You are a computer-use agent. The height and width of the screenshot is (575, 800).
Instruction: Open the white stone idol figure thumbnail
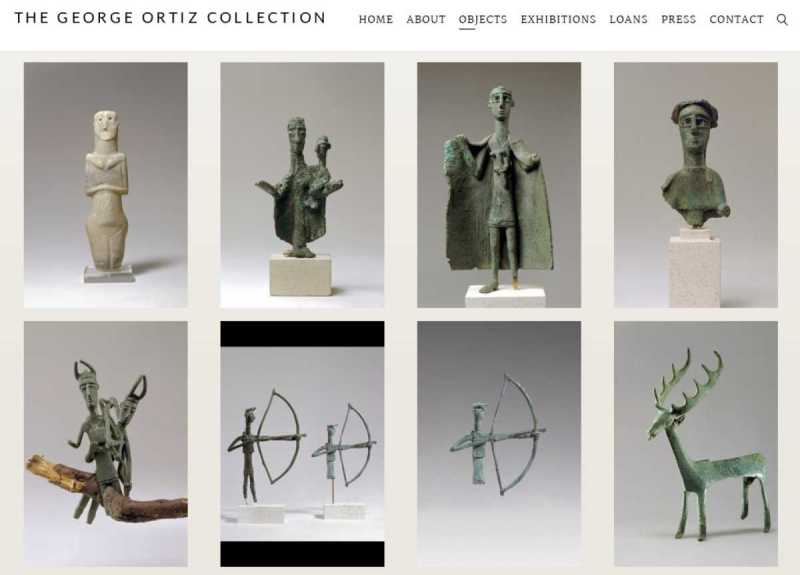106,185
